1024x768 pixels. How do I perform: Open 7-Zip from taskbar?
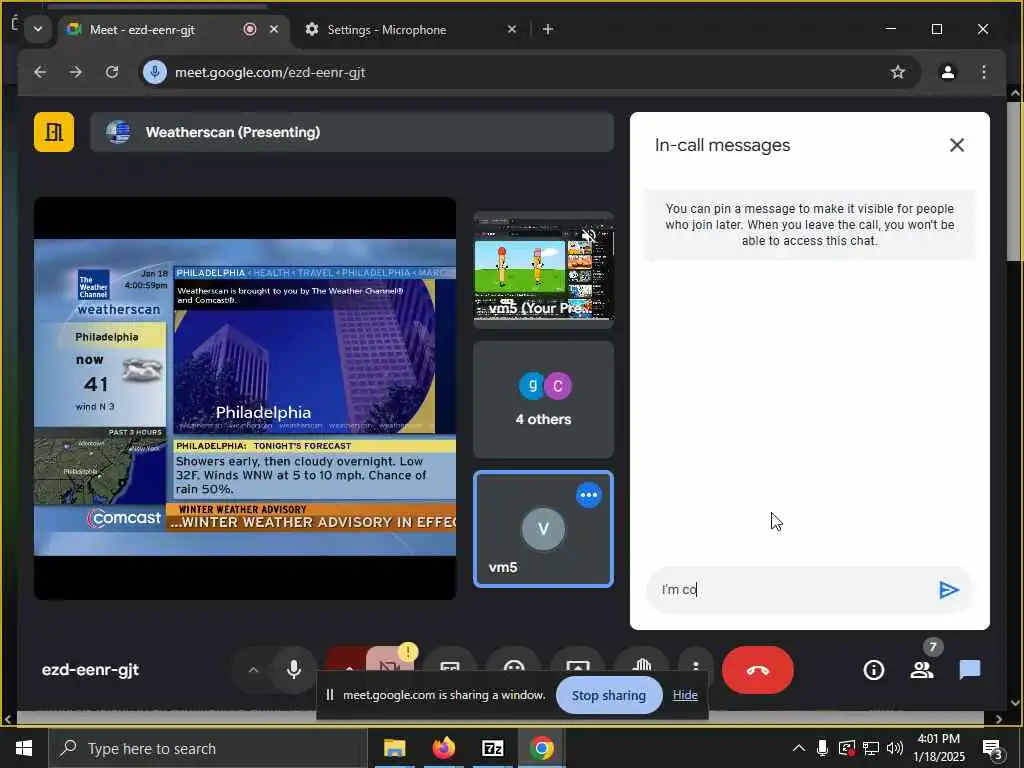(x=492, y=748)
